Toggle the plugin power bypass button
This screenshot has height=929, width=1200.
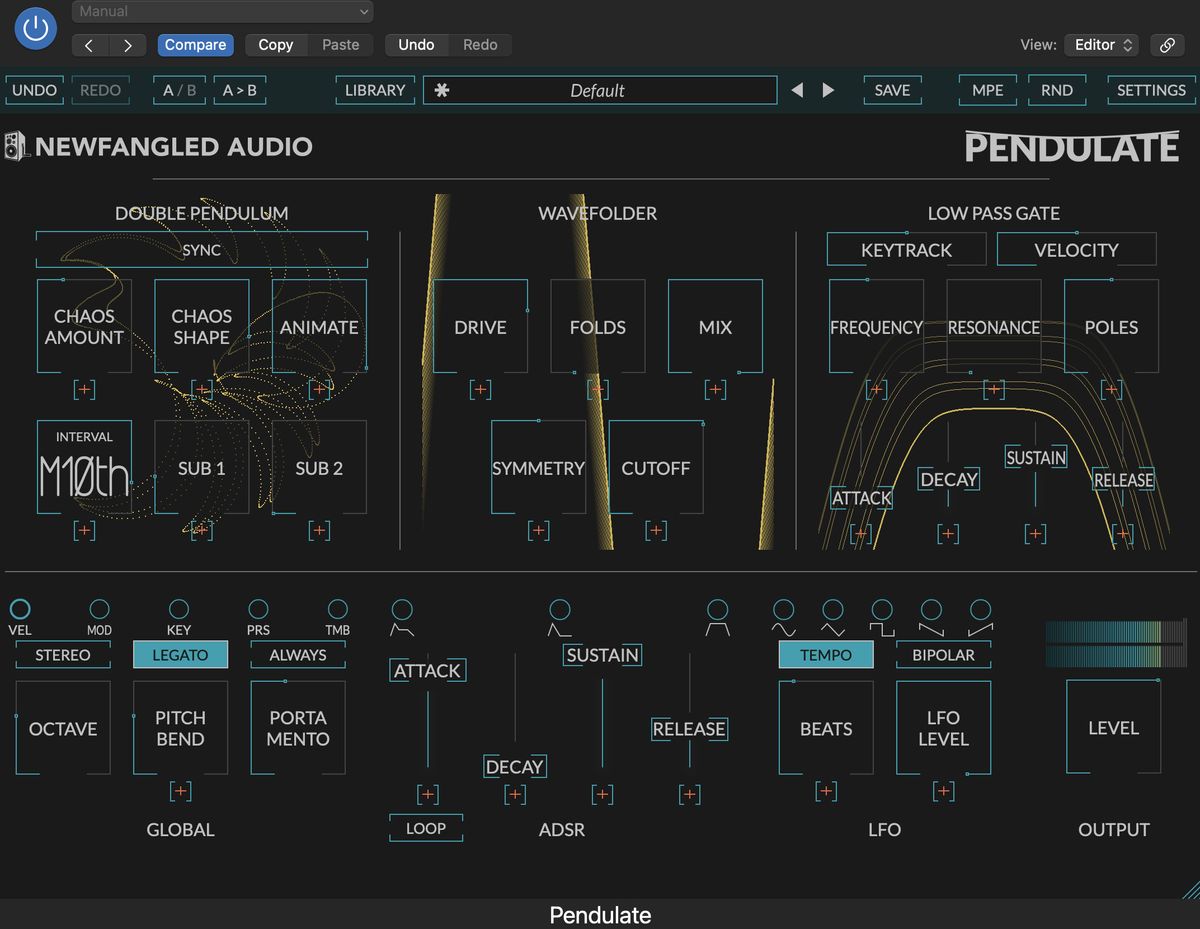[x=36, y=28]
